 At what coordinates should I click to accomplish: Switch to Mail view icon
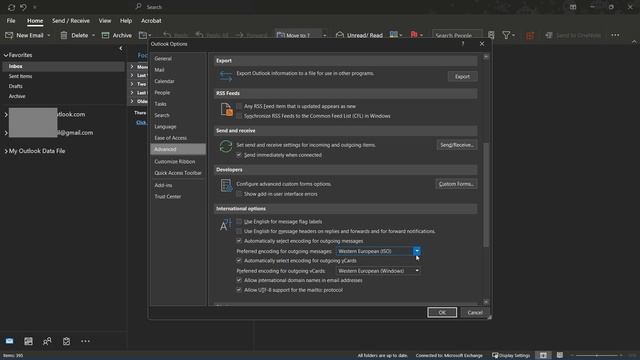pyautogui.click(x=9, y=341)
